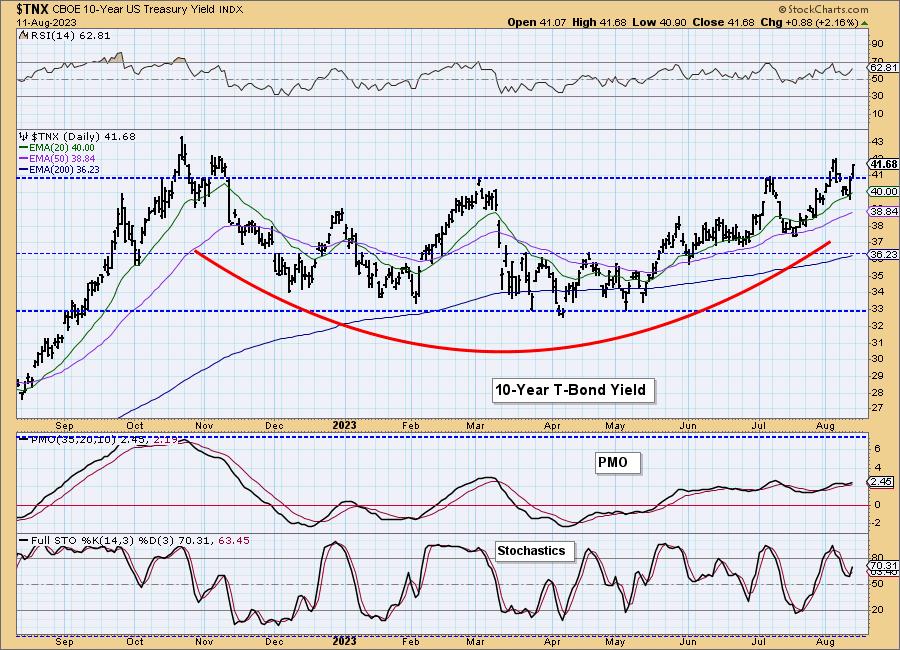This screenshot has width=900, height=650.
Task: Click the 62.81 value tag on the RSI axis
Action: [x=884, y=67]
